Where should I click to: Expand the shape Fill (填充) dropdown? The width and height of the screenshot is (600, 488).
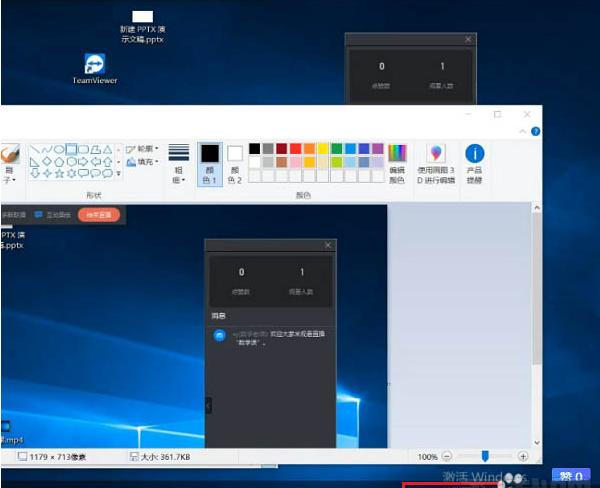[142, 161]
